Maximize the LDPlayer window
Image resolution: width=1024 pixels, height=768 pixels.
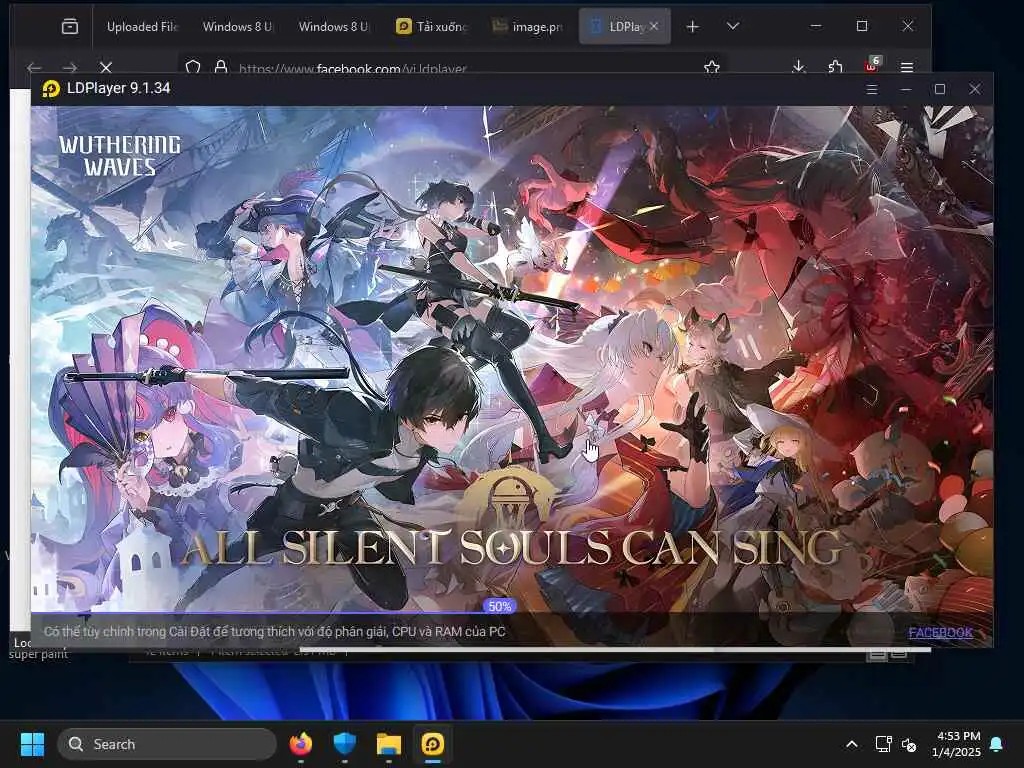point(940,89)
